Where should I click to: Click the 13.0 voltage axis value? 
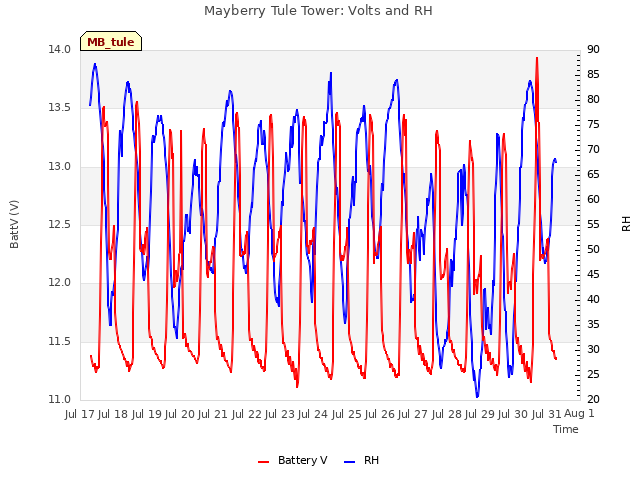60,167
